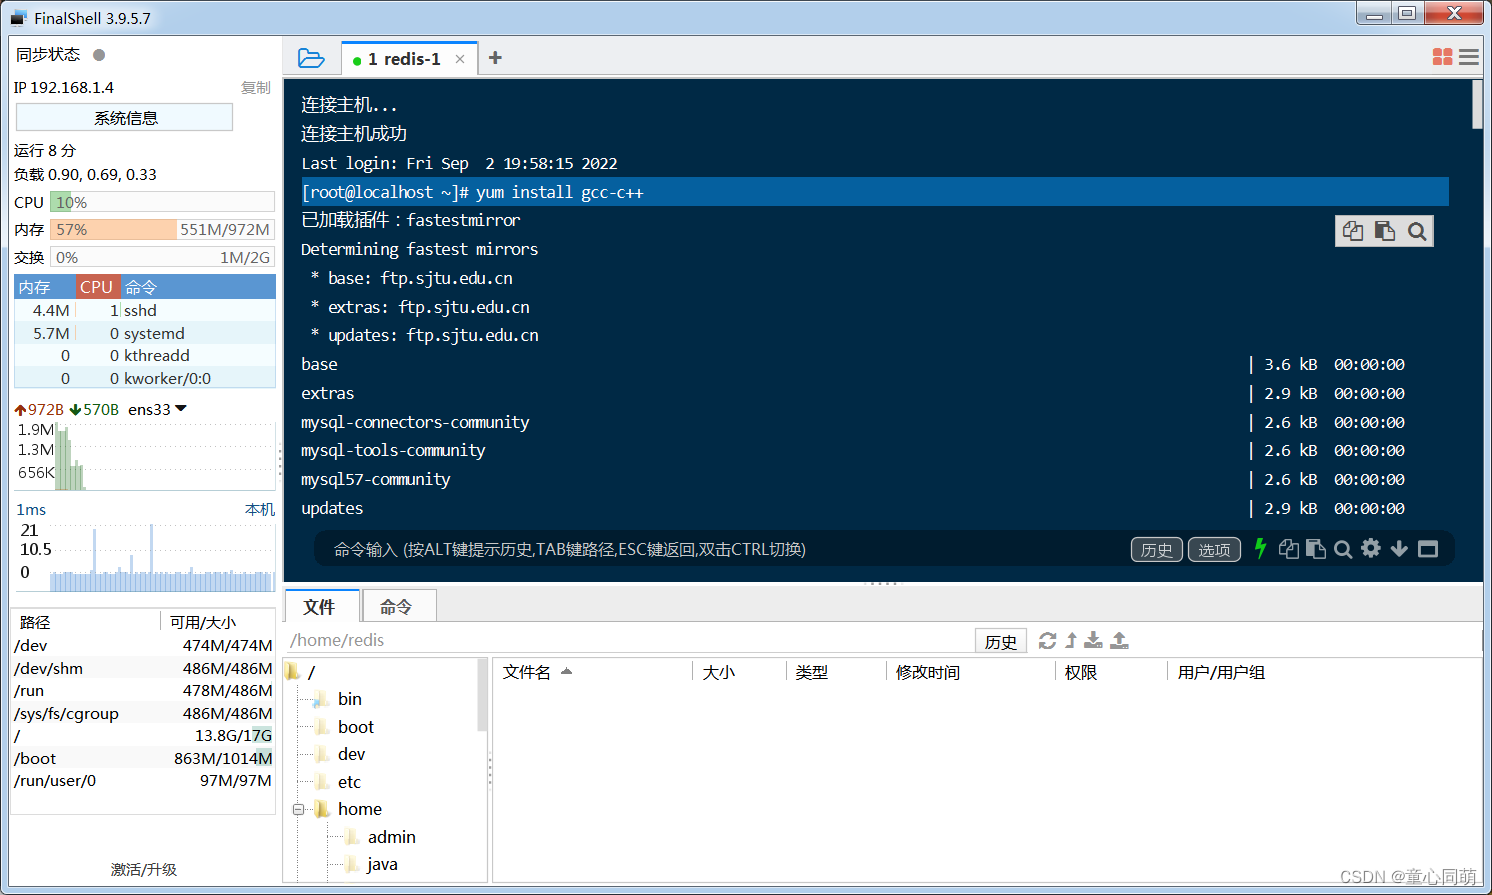Image resolution: width=1492 pixels, height=895 pixels.
Task: Select the sshd process row
Action: pos(145,310)
